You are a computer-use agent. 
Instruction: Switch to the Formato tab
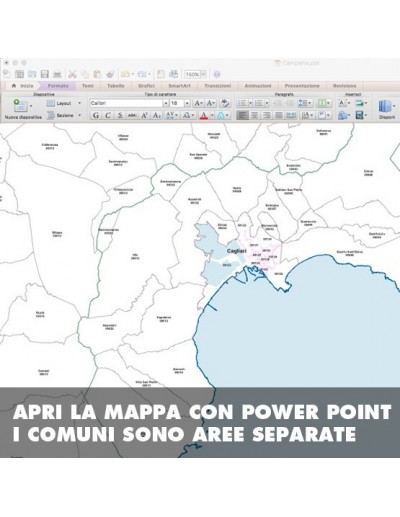[x=58, y=86]
